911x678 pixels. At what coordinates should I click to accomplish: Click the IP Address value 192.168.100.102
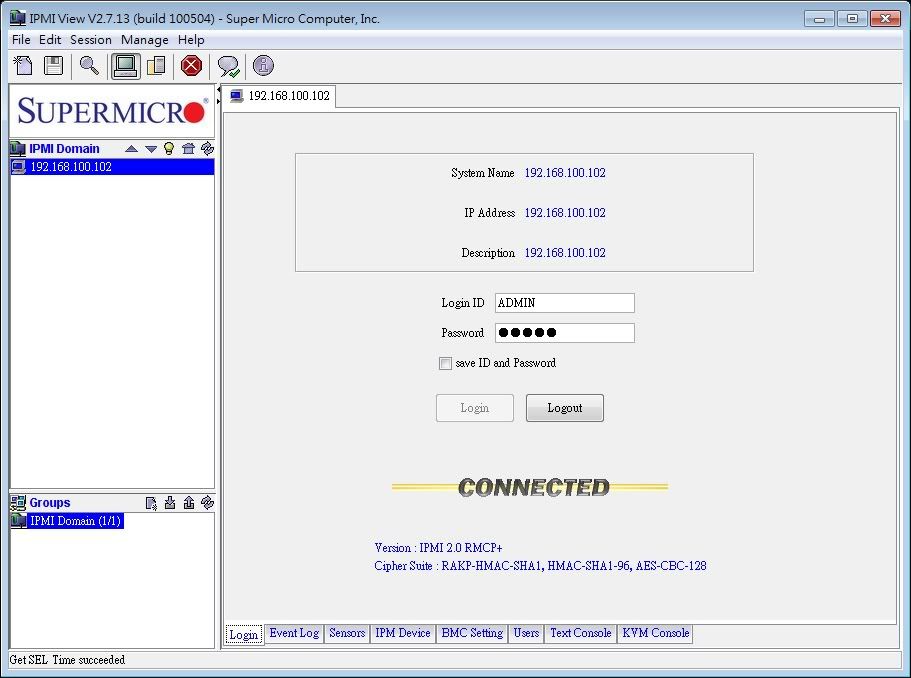[x=565, y=213]
